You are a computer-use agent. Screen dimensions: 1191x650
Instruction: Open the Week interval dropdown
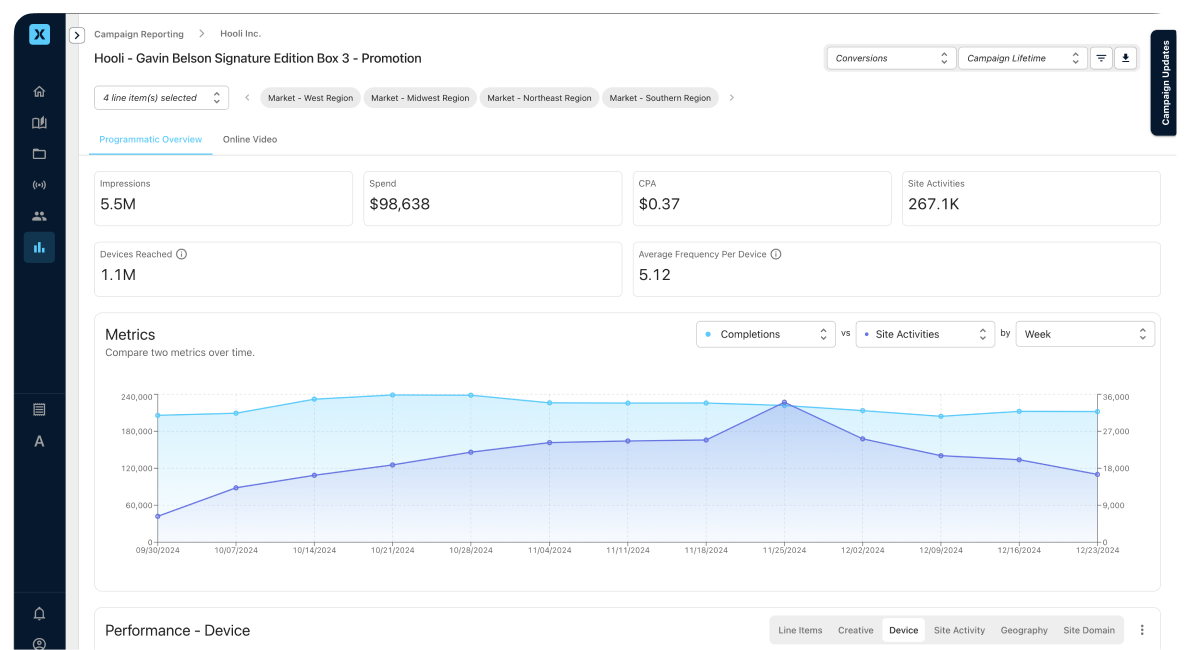tap(1085, 334)
